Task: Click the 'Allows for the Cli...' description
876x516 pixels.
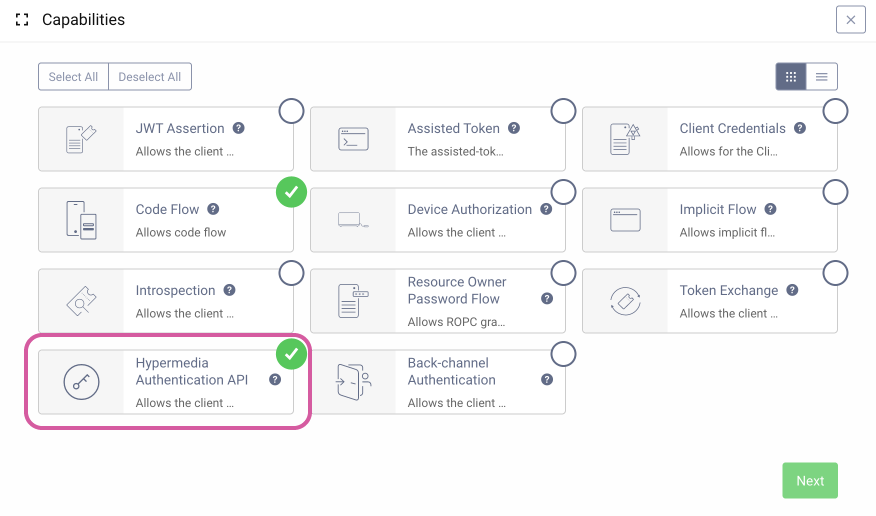Action: (729, 151)
